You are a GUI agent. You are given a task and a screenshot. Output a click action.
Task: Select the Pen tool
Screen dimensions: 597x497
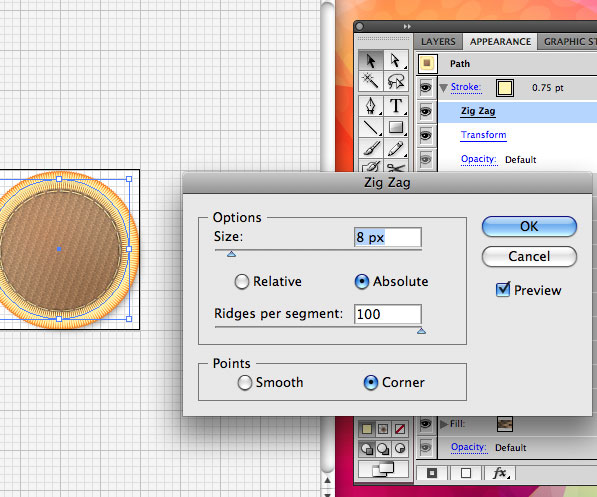click(x=370, y=106)
